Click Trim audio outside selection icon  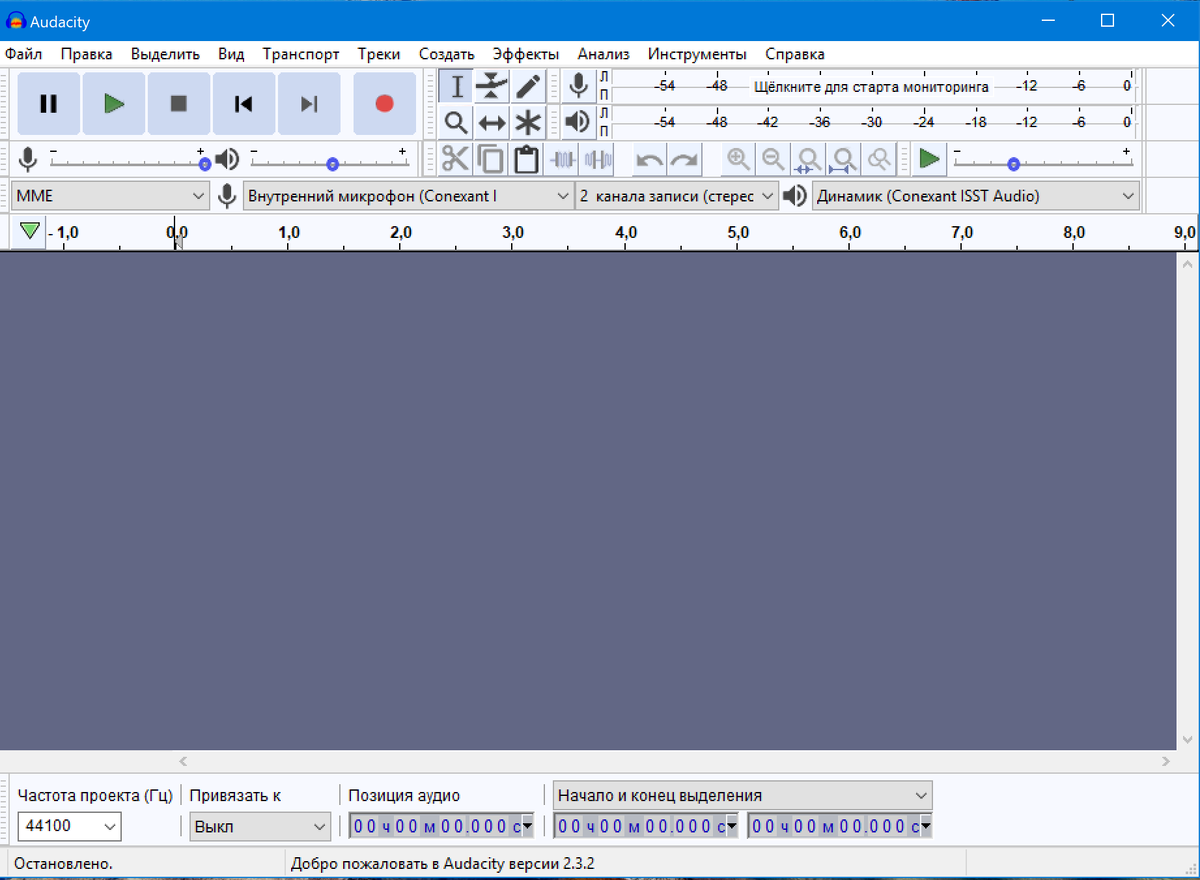click(562, 159)
